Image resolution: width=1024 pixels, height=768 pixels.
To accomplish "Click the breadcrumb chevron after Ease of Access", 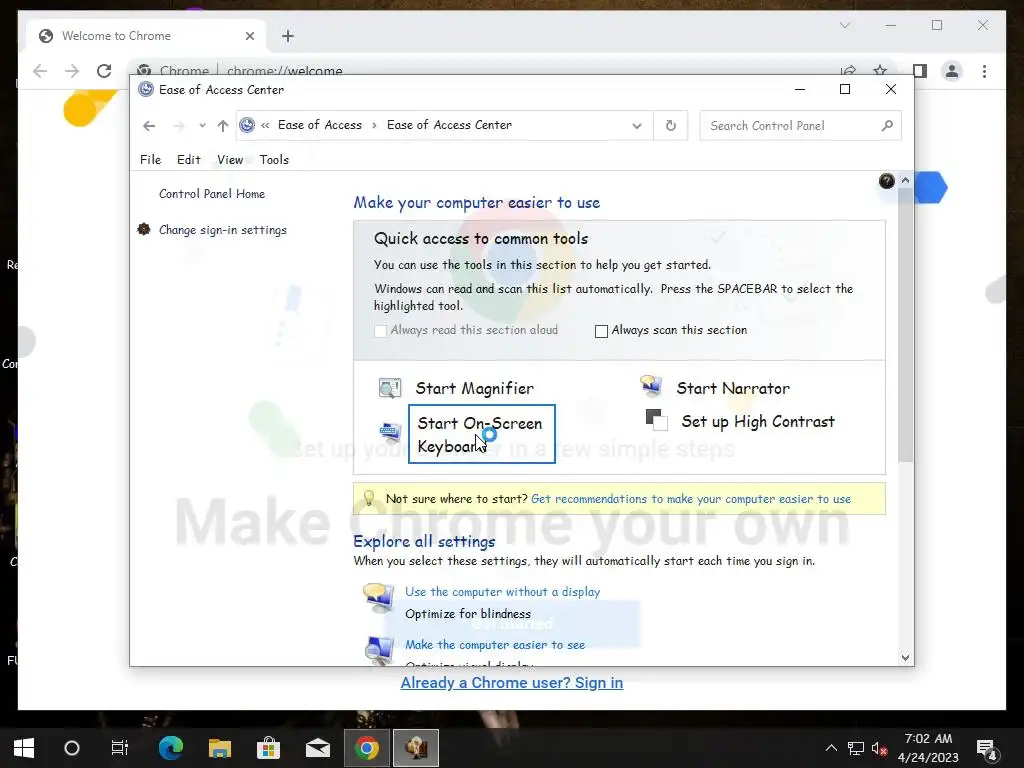I will pos(374,125).
